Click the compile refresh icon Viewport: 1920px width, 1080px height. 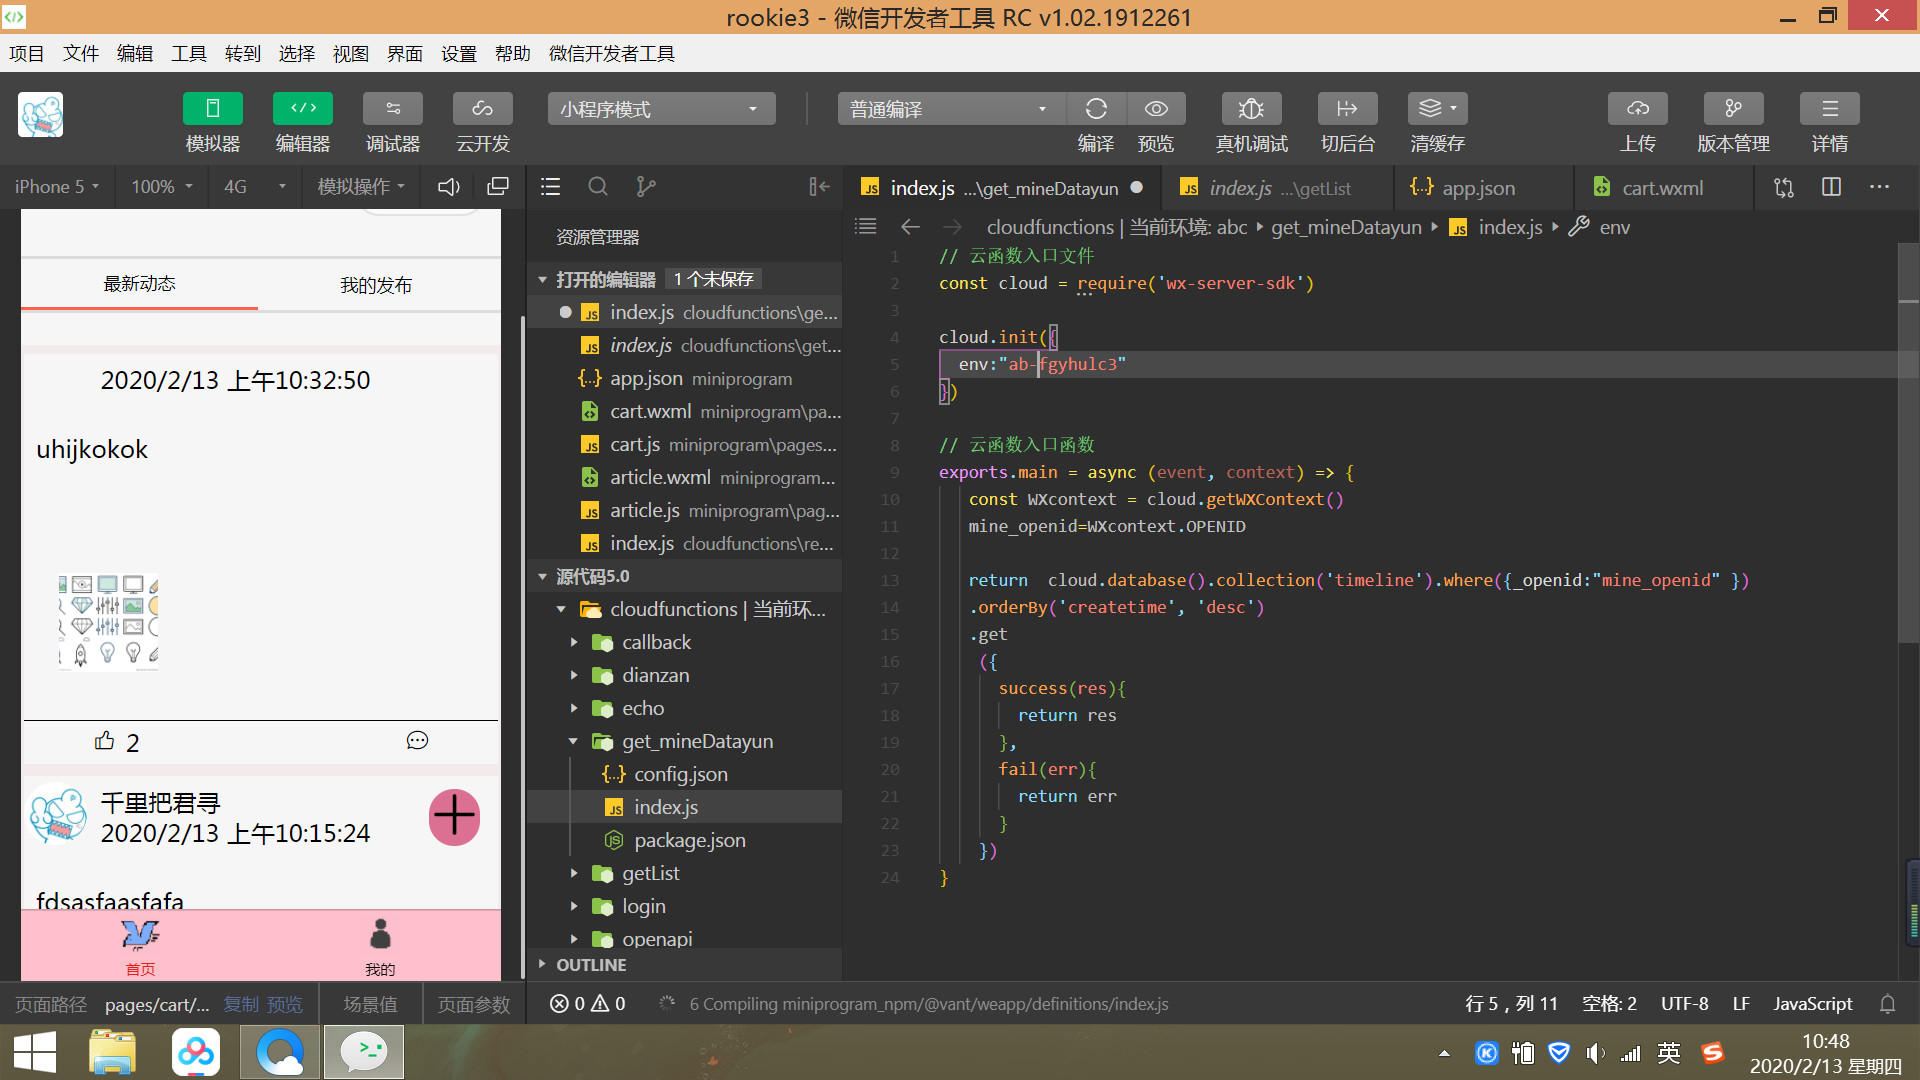point(1096,109)
